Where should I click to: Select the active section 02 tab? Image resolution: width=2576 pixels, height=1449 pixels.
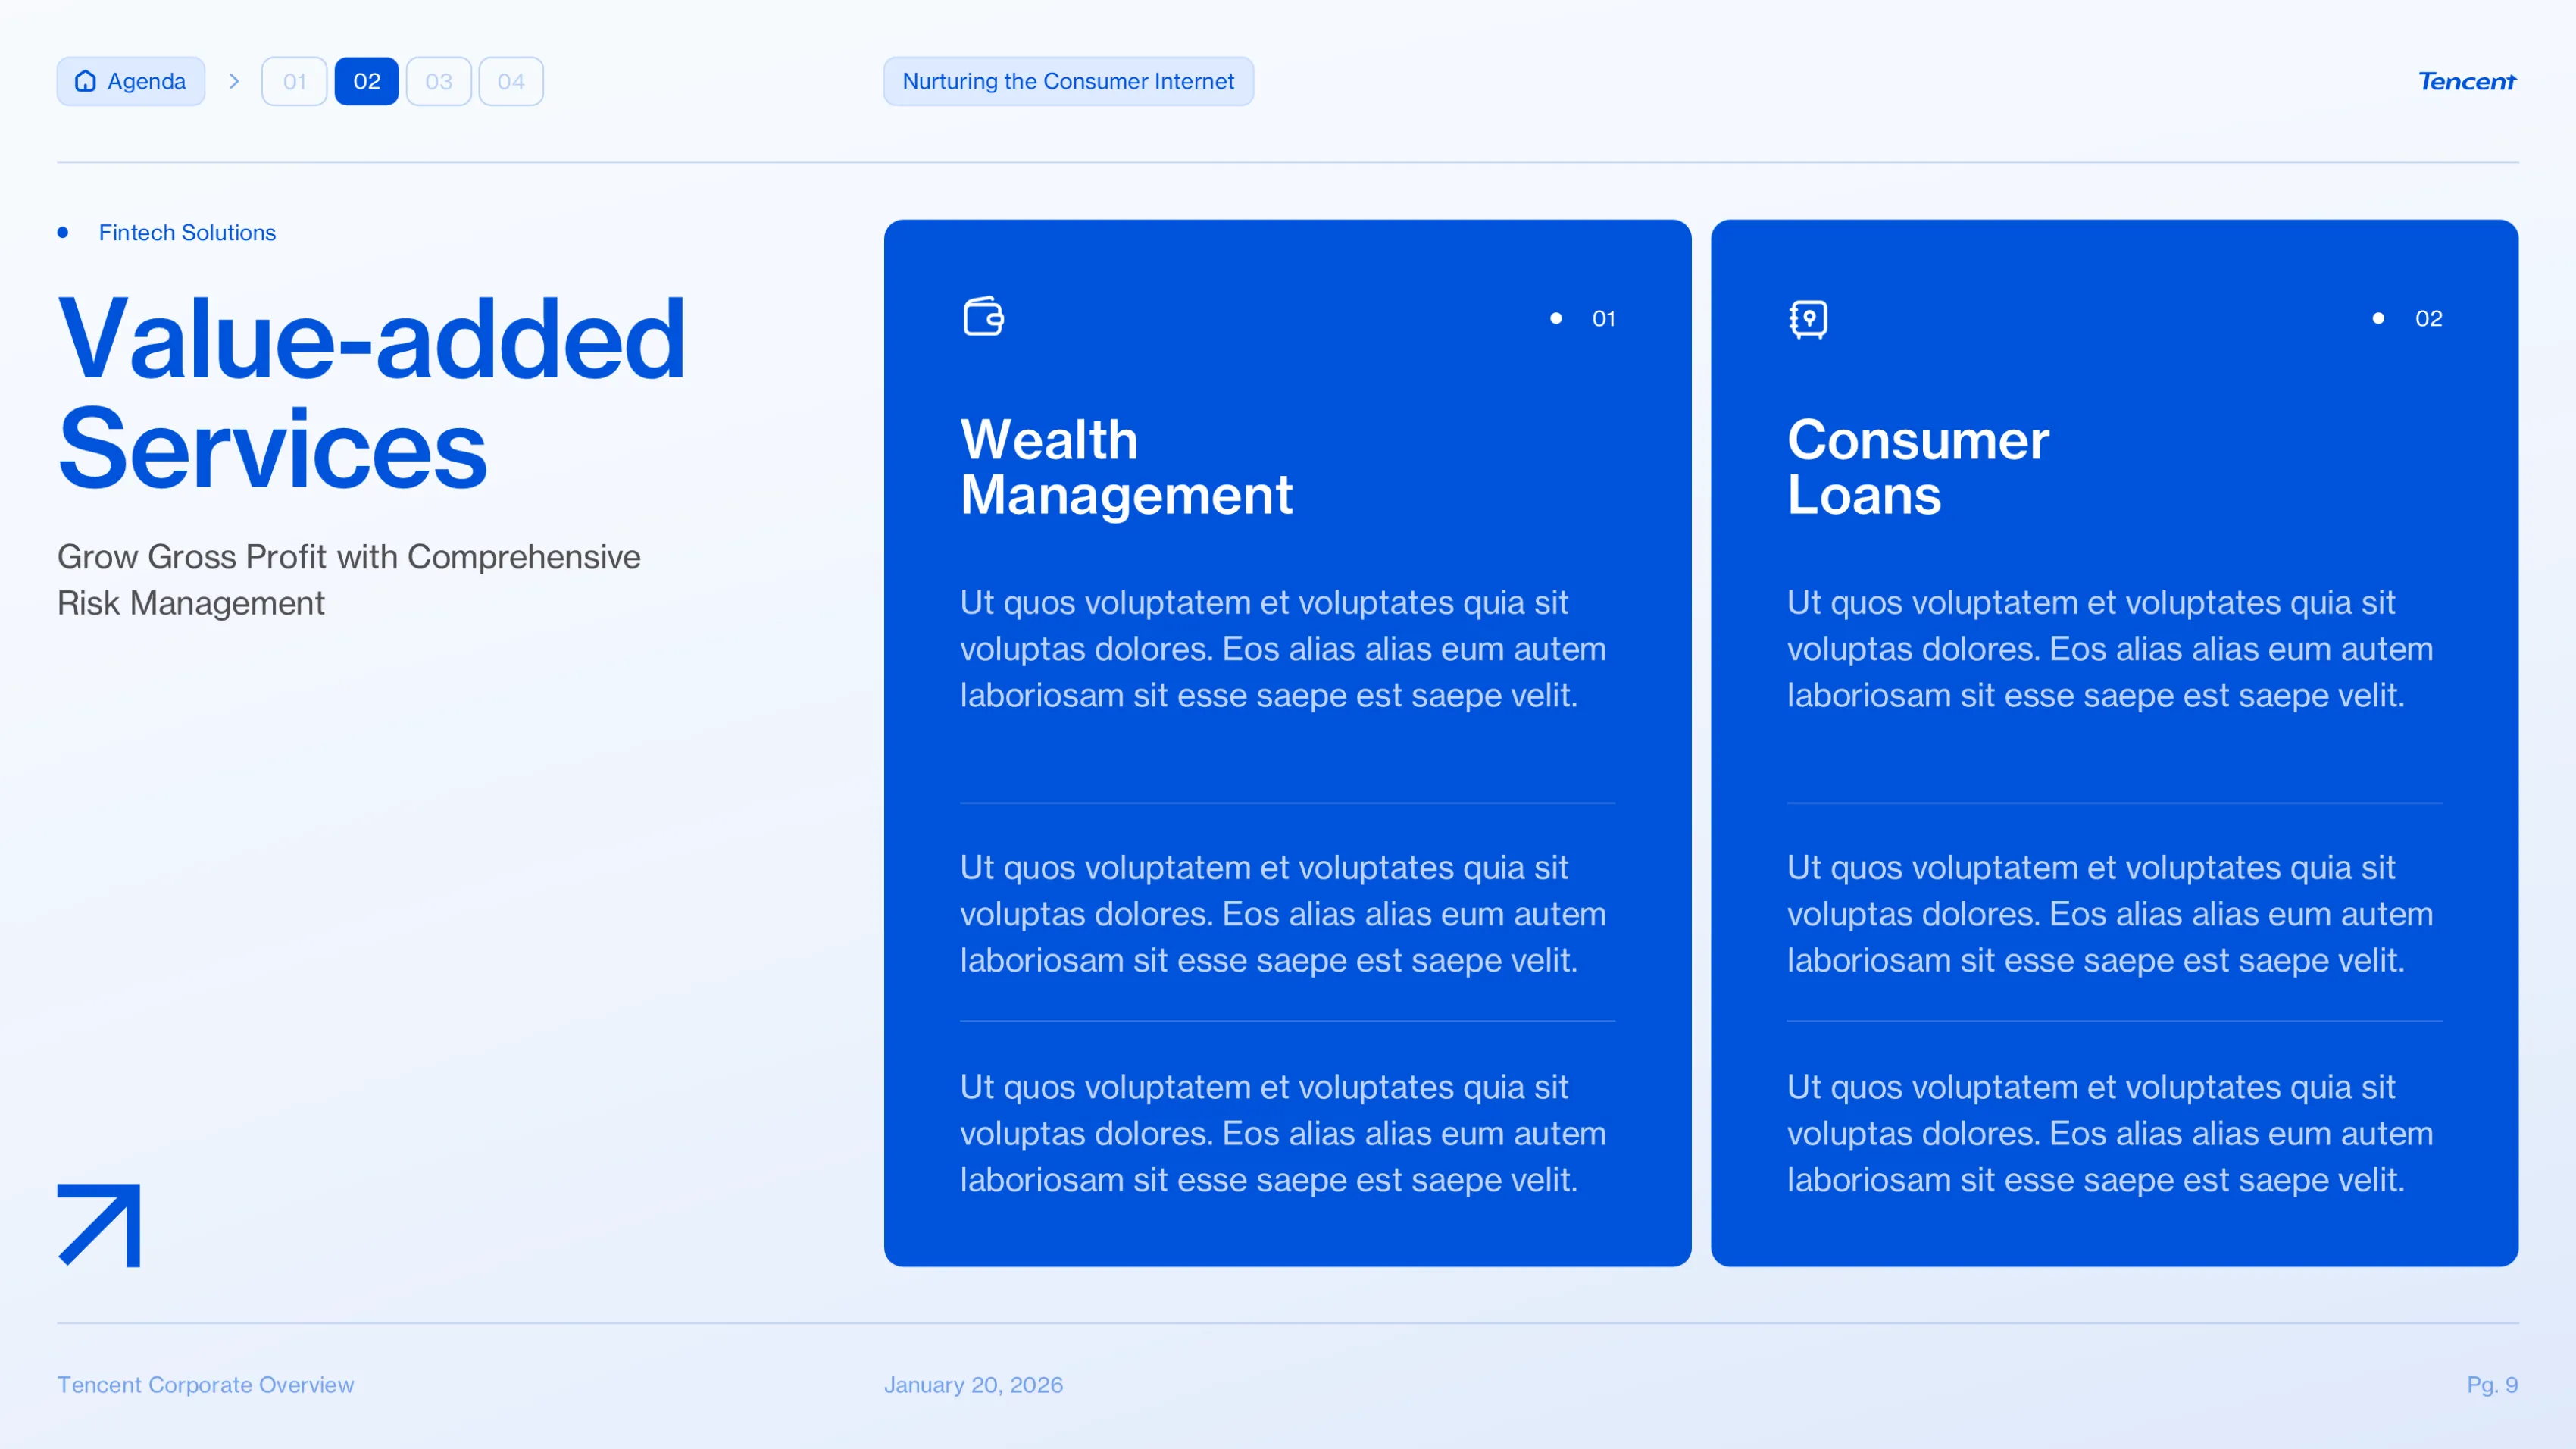pyautogui.click(x=366, y=81)
